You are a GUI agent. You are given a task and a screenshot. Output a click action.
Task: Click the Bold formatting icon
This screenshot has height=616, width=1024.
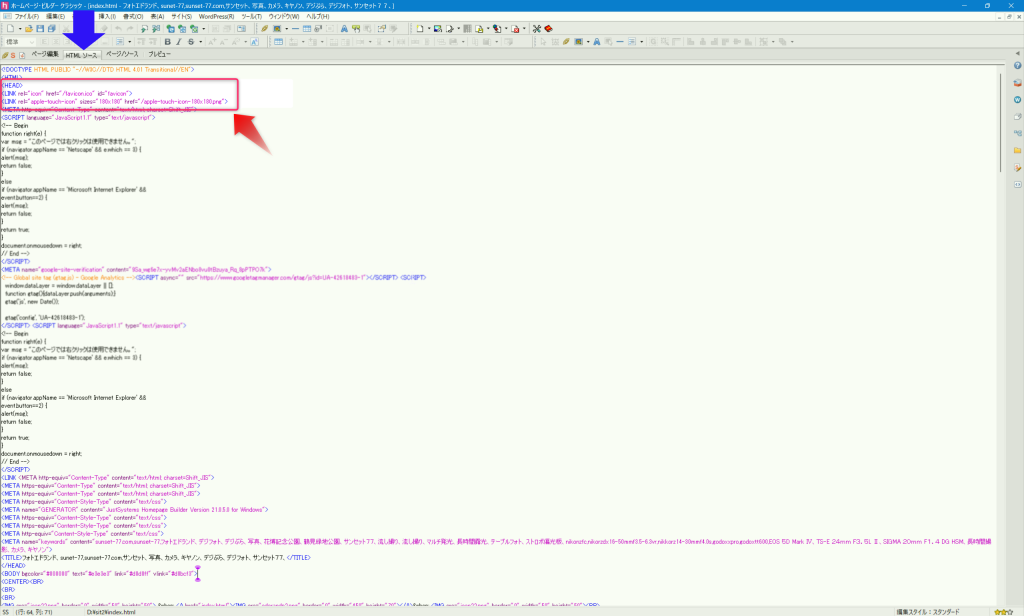[167, 42]
